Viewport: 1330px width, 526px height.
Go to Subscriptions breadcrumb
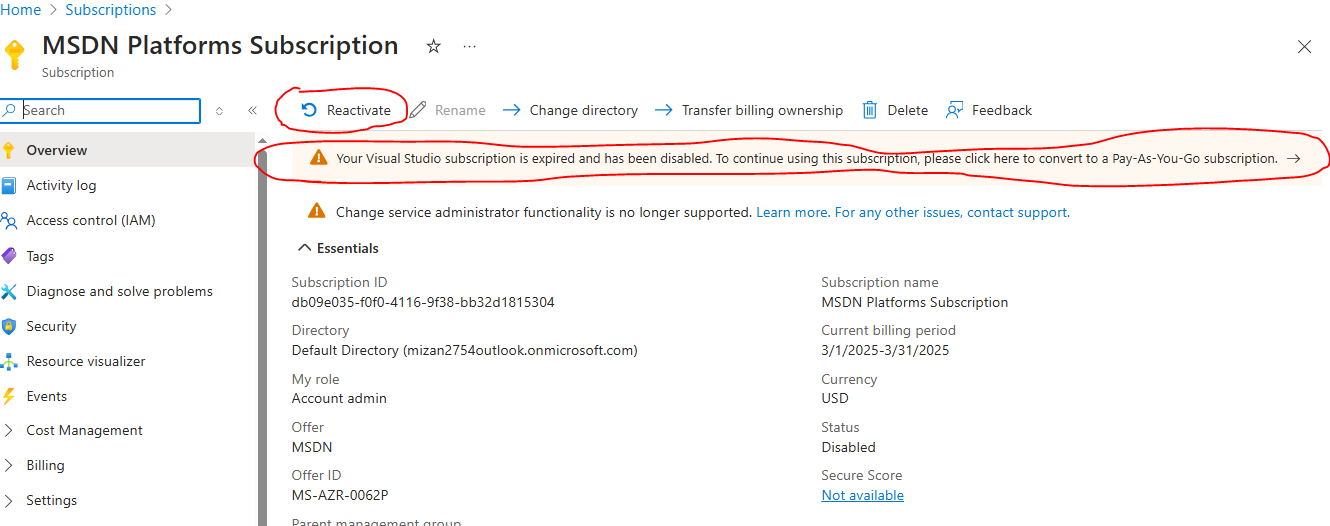click(111, 10)
